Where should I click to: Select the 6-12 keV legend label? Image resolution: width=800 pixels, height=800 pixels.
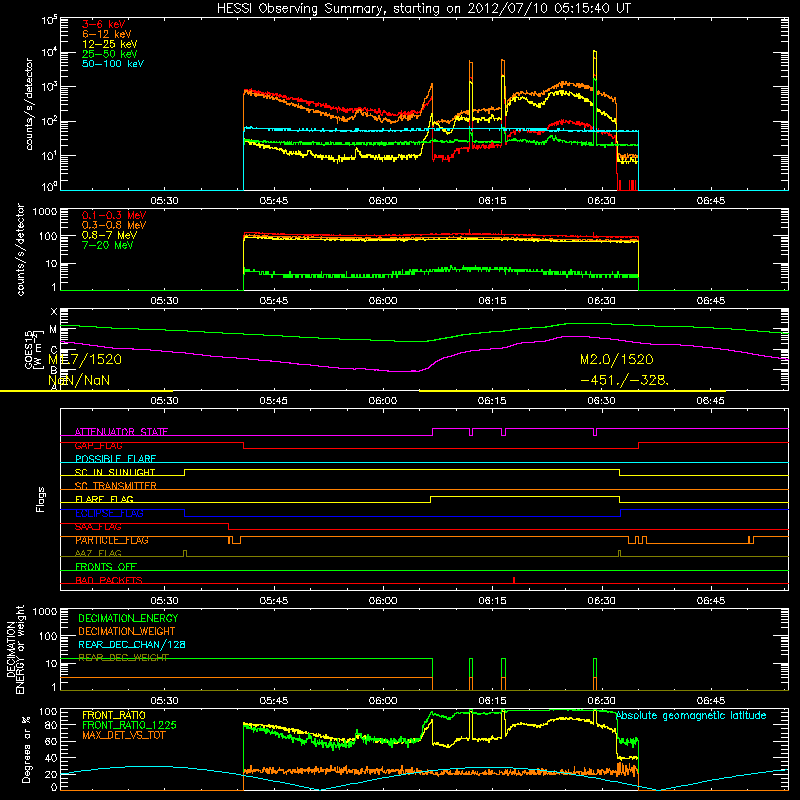[106, 34]
